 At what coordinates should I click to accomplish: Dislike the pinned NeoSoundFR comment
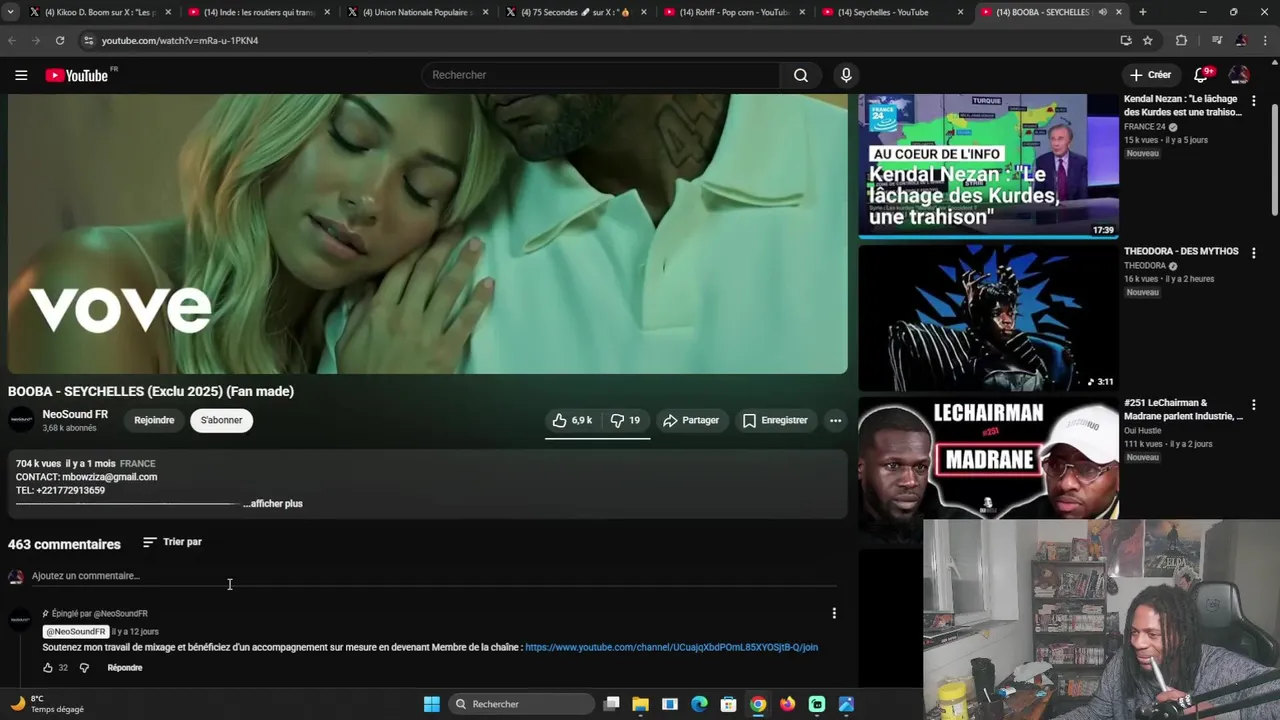click(84, 668)
